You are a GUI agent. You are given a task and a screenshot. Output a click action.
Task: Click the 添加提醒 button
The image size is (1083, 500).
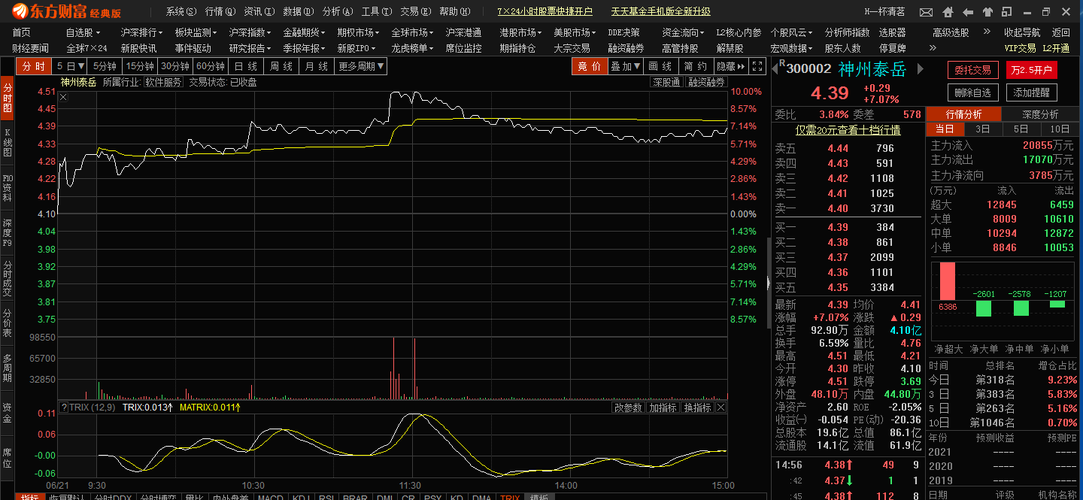1032,93
